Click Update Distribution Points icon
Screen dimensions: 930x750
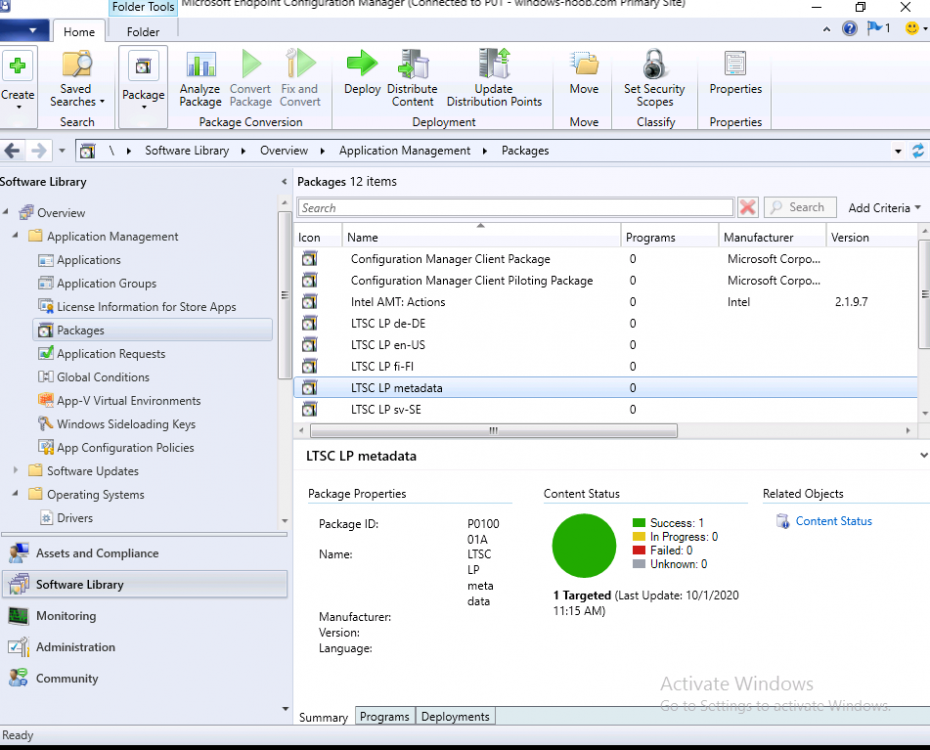494,64
